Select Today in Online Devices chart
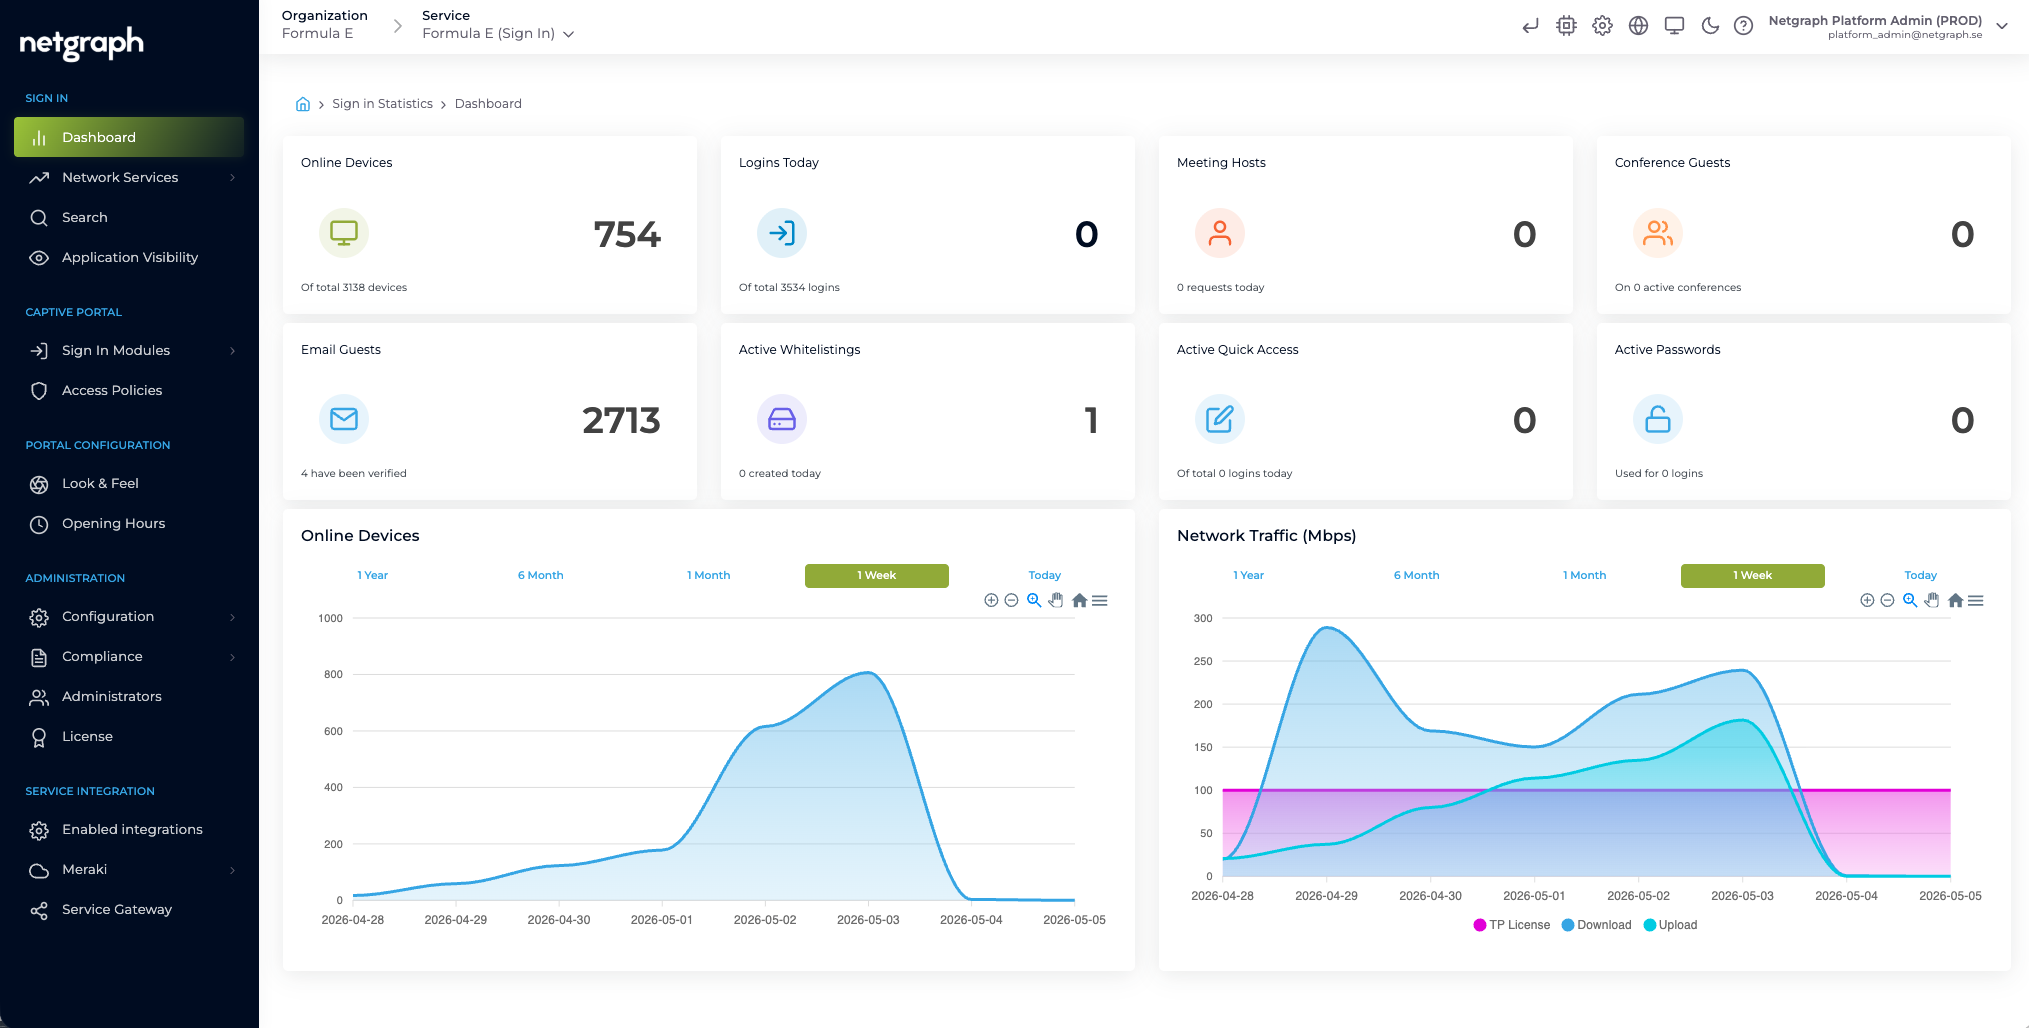The image size is (2029, 1028). coord(1044,575)
